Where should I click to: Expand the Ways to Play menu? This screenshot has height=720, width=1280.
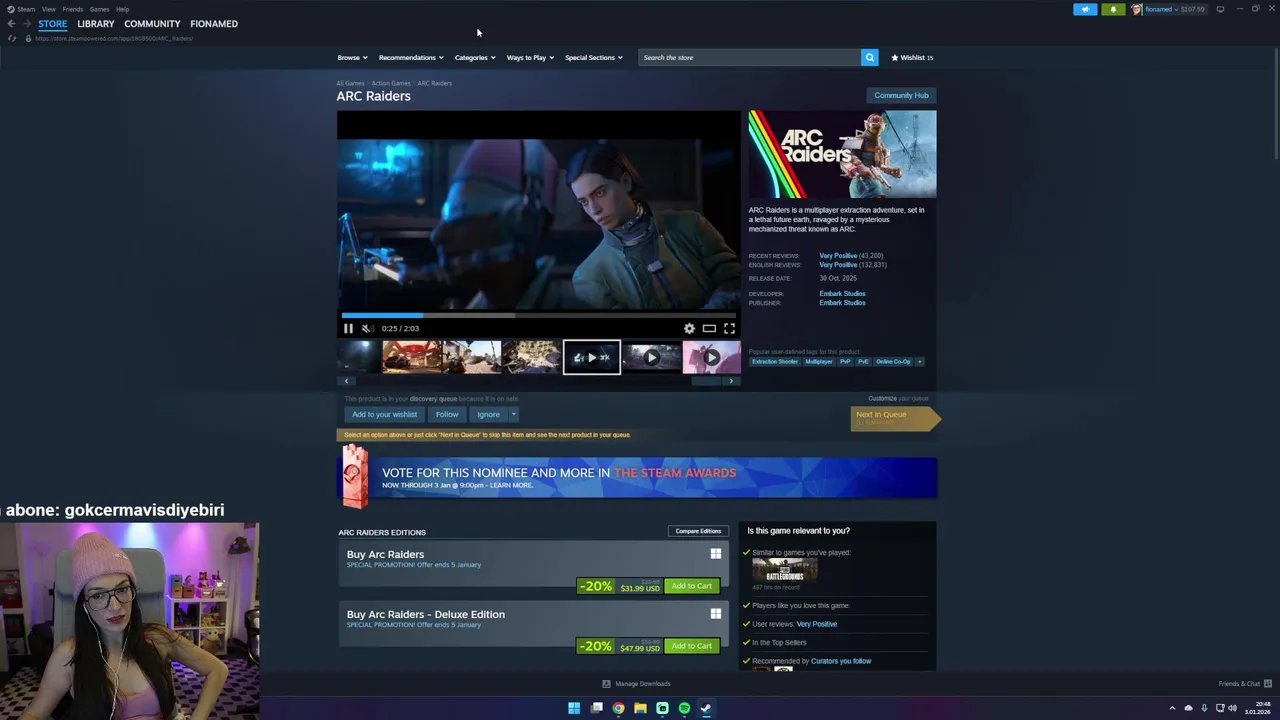click(x=530, y=57)
